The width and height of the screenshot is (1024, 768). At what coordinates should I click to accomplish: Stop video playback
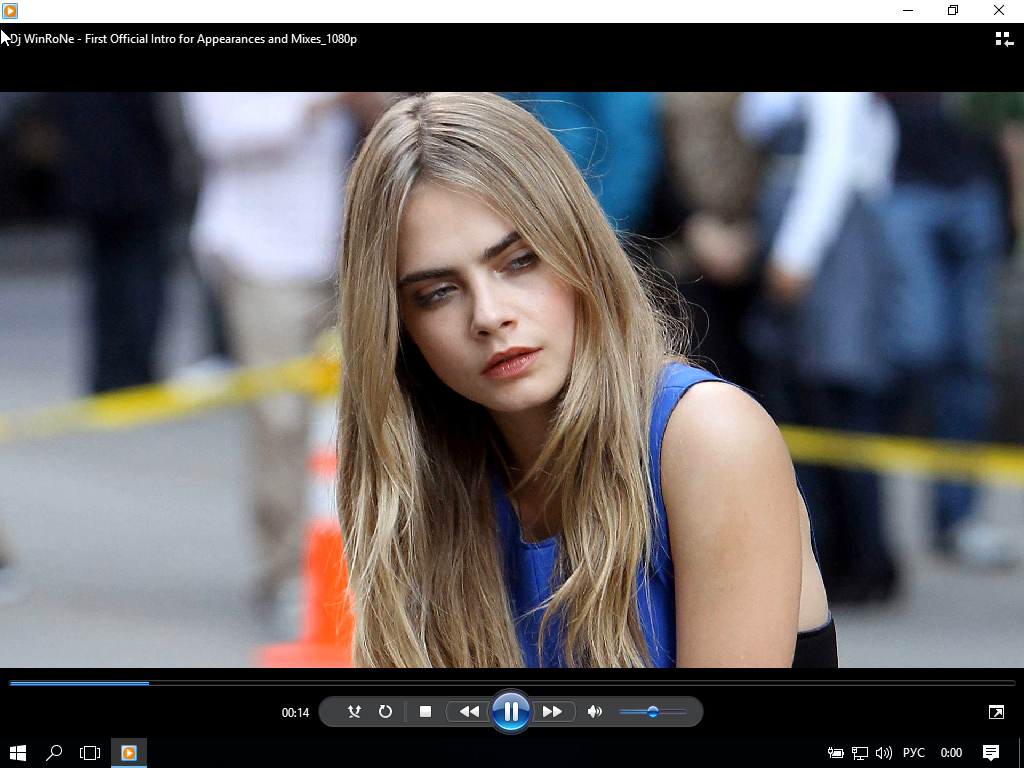click(425, 712)
